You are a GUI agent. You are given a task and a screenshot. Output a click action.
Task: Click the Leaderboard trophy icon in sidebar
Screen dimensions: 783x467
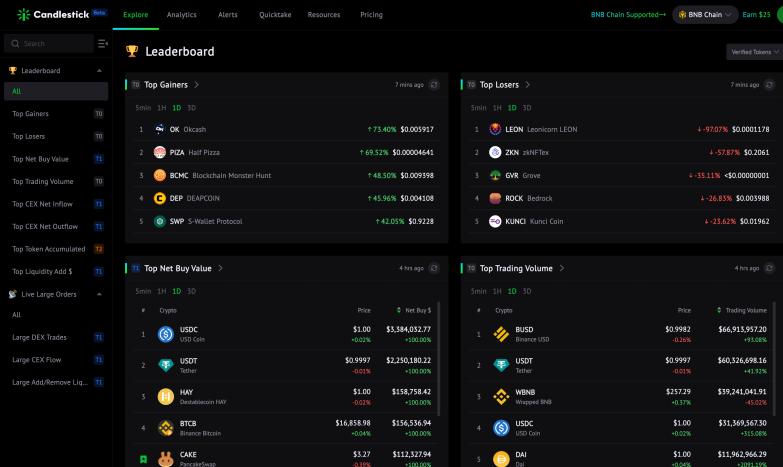[x=12, y=71]
